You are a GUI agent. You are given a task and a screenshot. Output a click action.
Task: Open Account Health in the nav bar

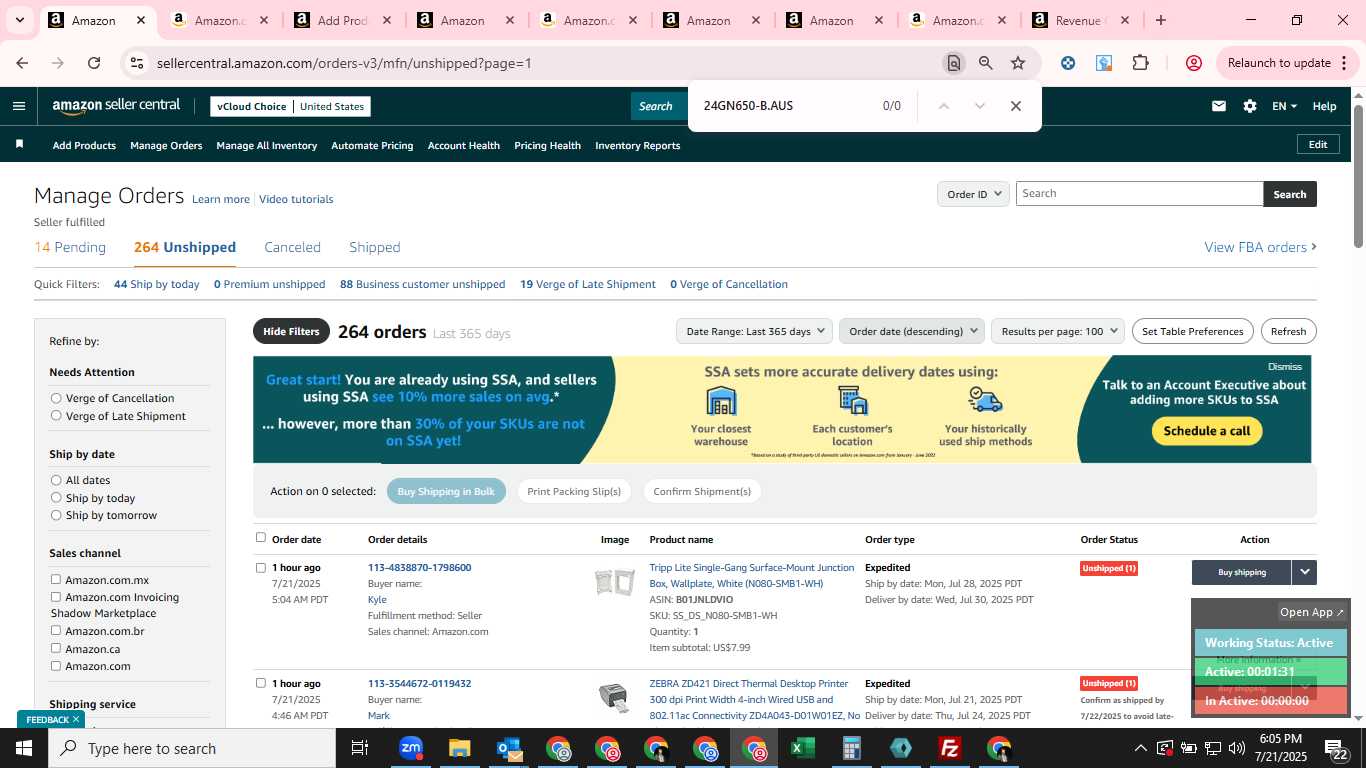[464, 145]
